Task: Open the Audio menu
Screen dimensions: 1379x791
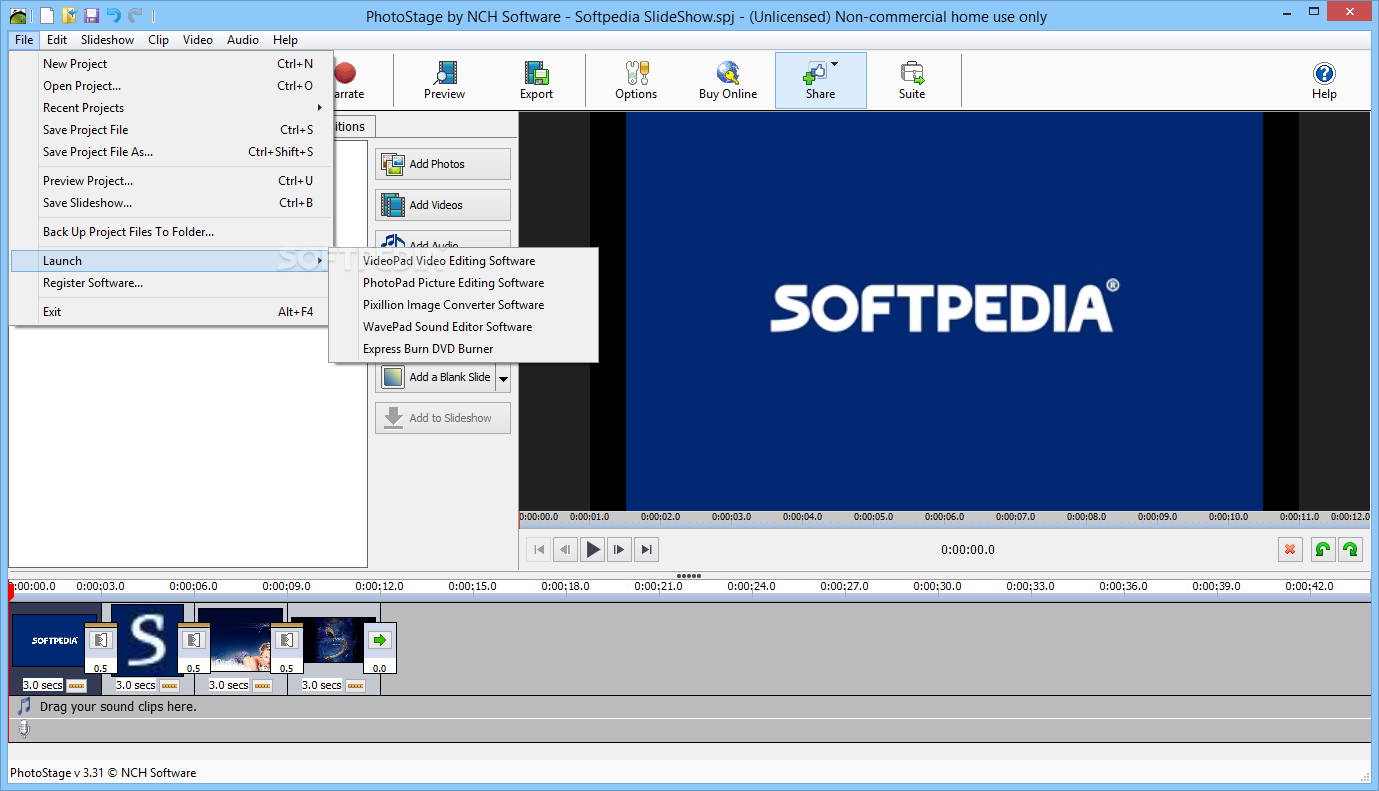Action: [x=243, y=40]
